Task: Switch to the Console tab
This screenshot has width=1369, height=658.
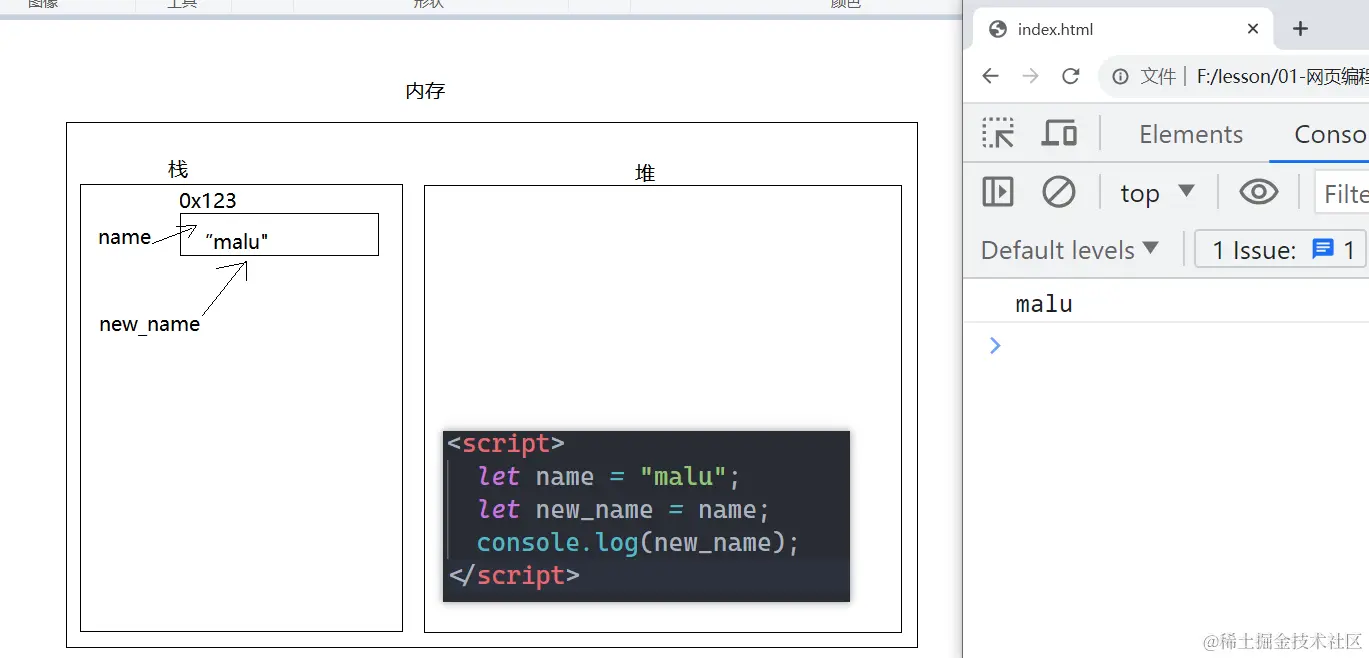Action: point(1330,134)
